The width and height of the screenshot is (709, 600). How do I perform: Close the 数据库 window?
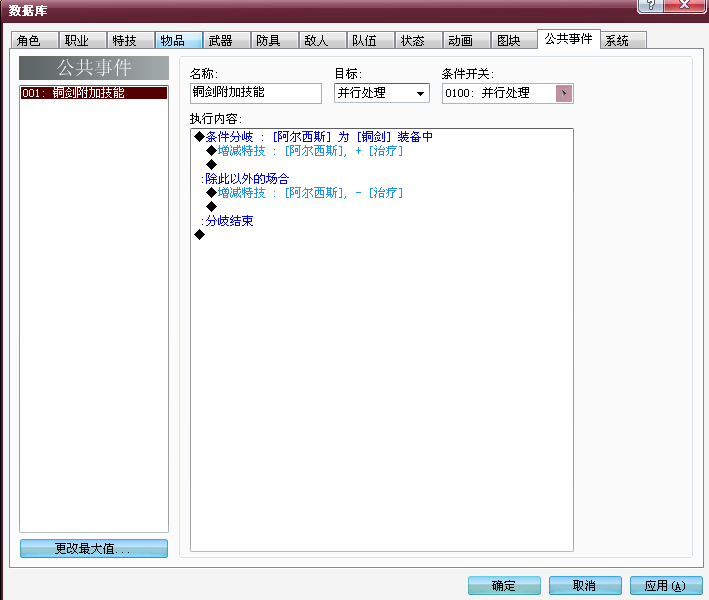[685, 5]
